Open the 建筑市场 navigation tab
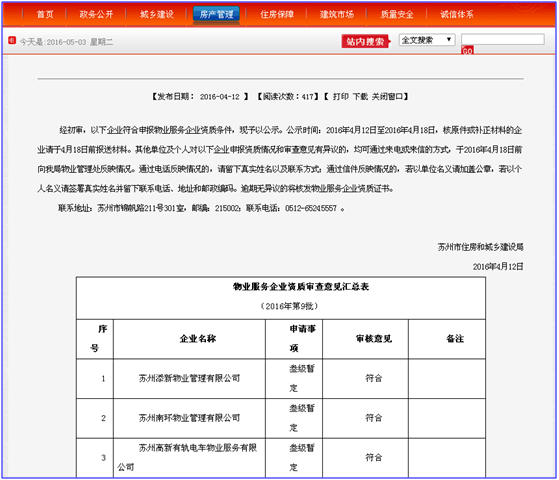The height and width of the screenshot is (480, 559). 337,14
